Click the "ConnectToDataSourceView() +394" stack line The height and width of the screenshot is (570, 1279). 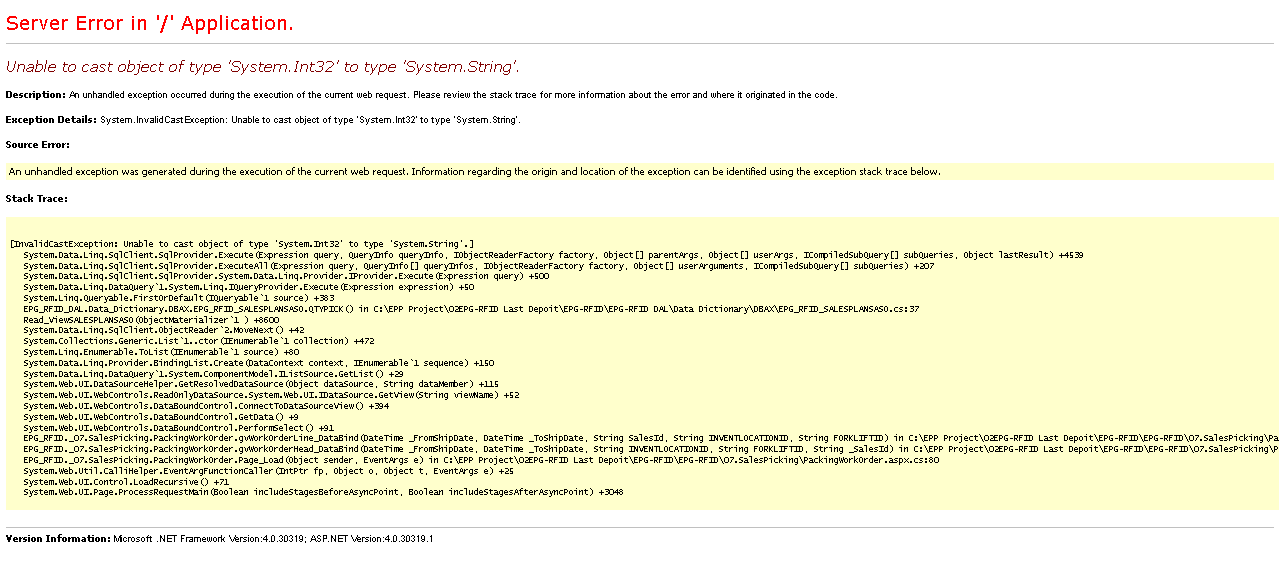point(206,406)
